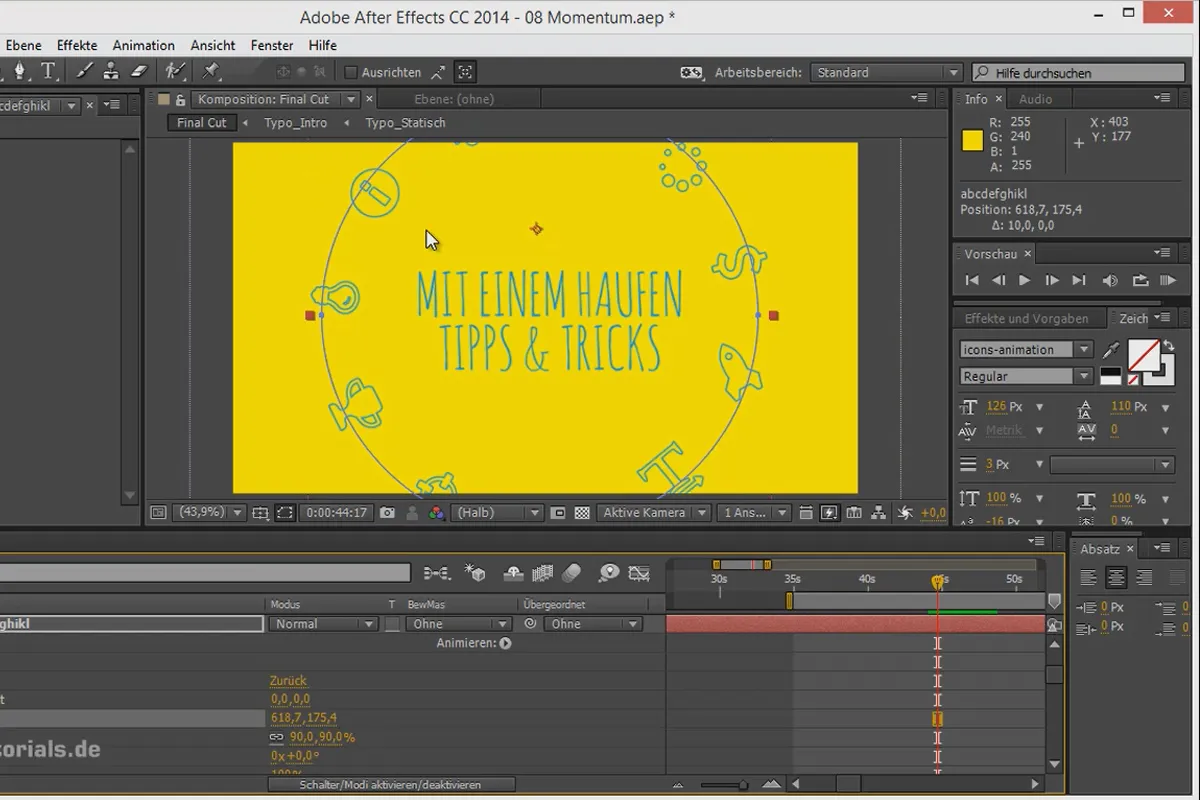
Task: Toggle fast previews icon
Action: tap(829, 513)
